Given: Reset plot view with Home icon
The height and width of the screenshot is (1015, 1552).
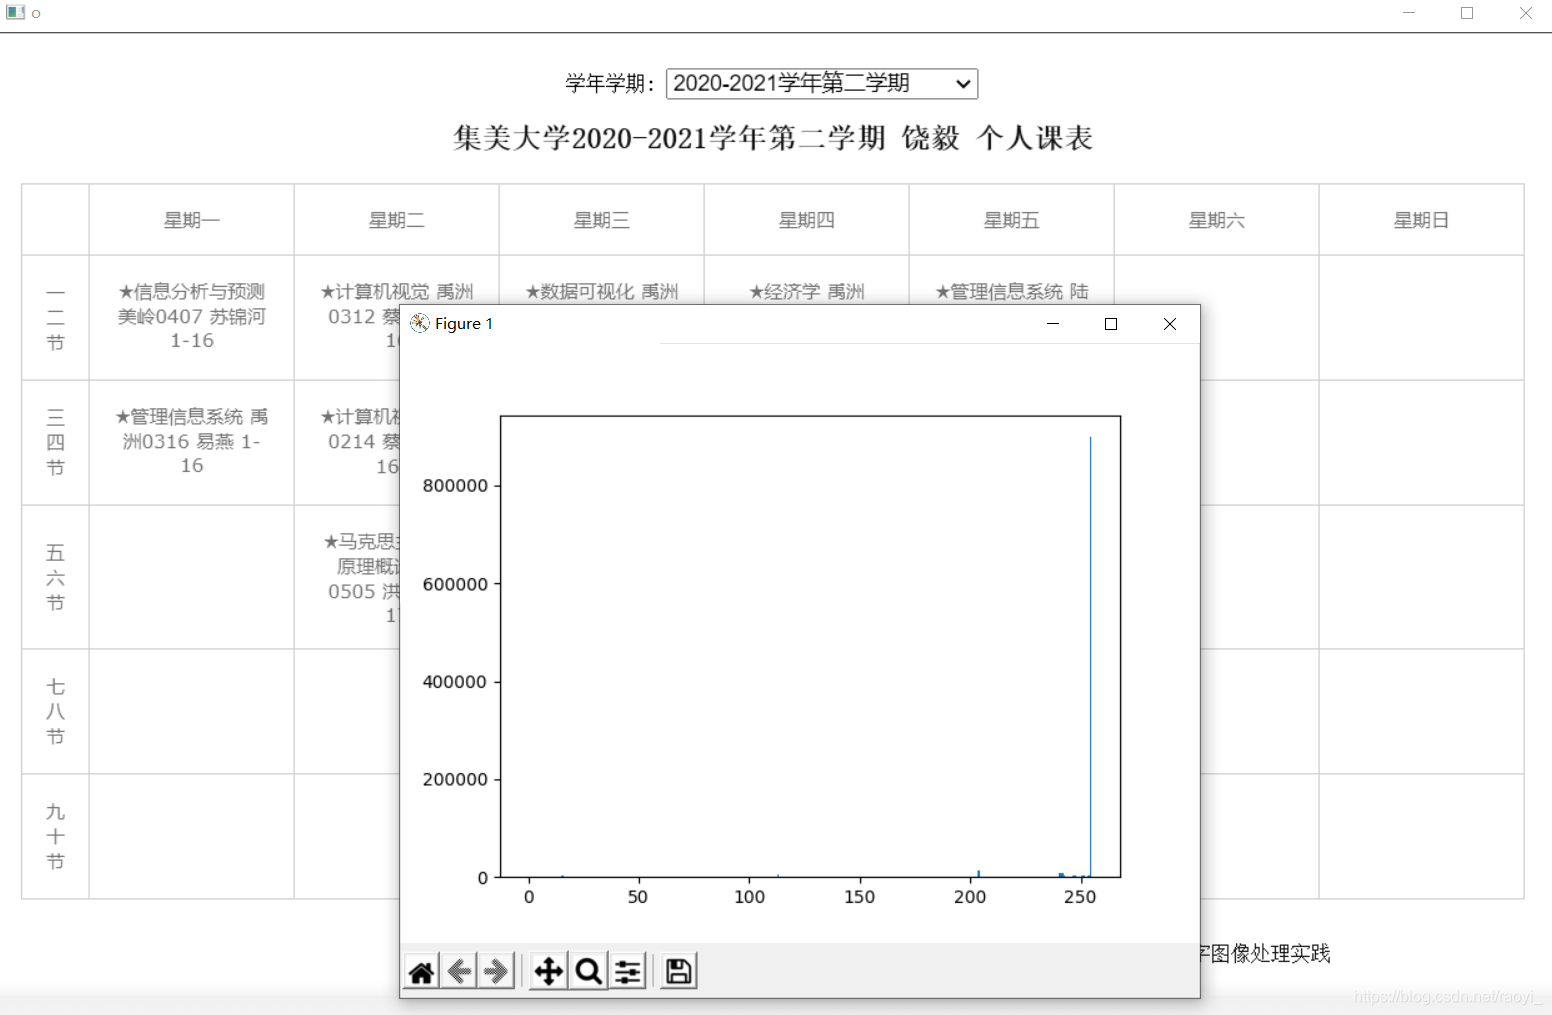Looking at the screenshot, I should coord(422,971).
